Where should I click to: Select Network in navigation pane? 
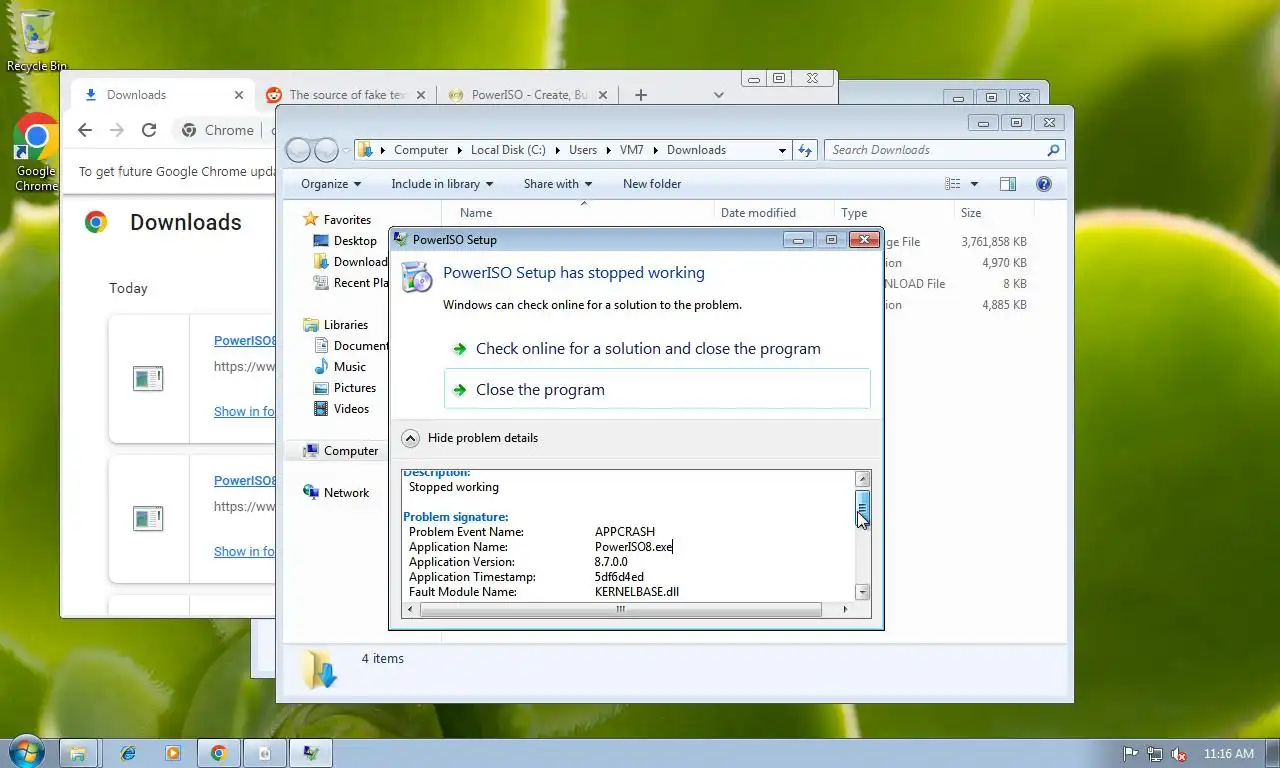click(x=336, y=493)
